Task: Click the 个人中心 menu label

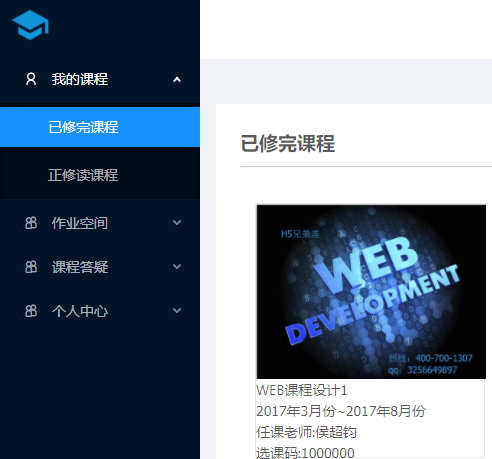Action: (x=80, y=311)
